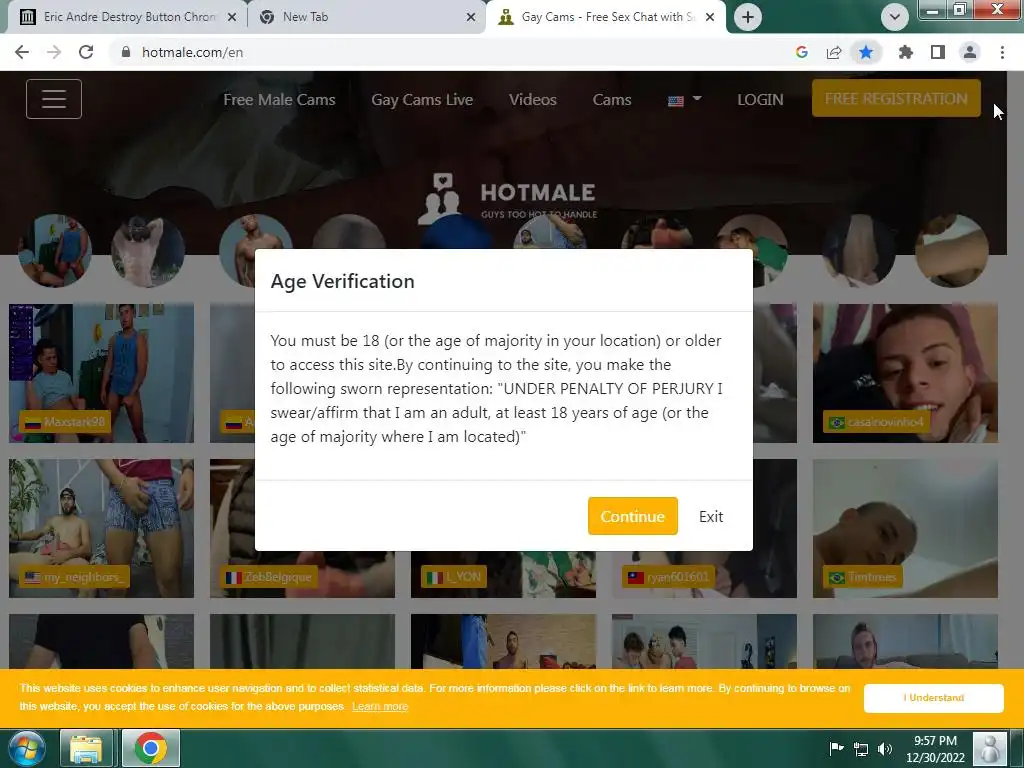Switch to the Eric Andre Destroy Button tab
1024x768 pixels.
pyautogui.click(x=127, y=17)
